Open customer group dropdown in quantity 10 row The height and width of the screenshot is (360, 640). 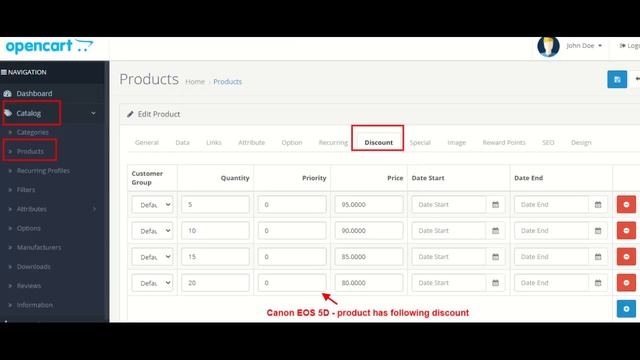[x=152, y=231]
